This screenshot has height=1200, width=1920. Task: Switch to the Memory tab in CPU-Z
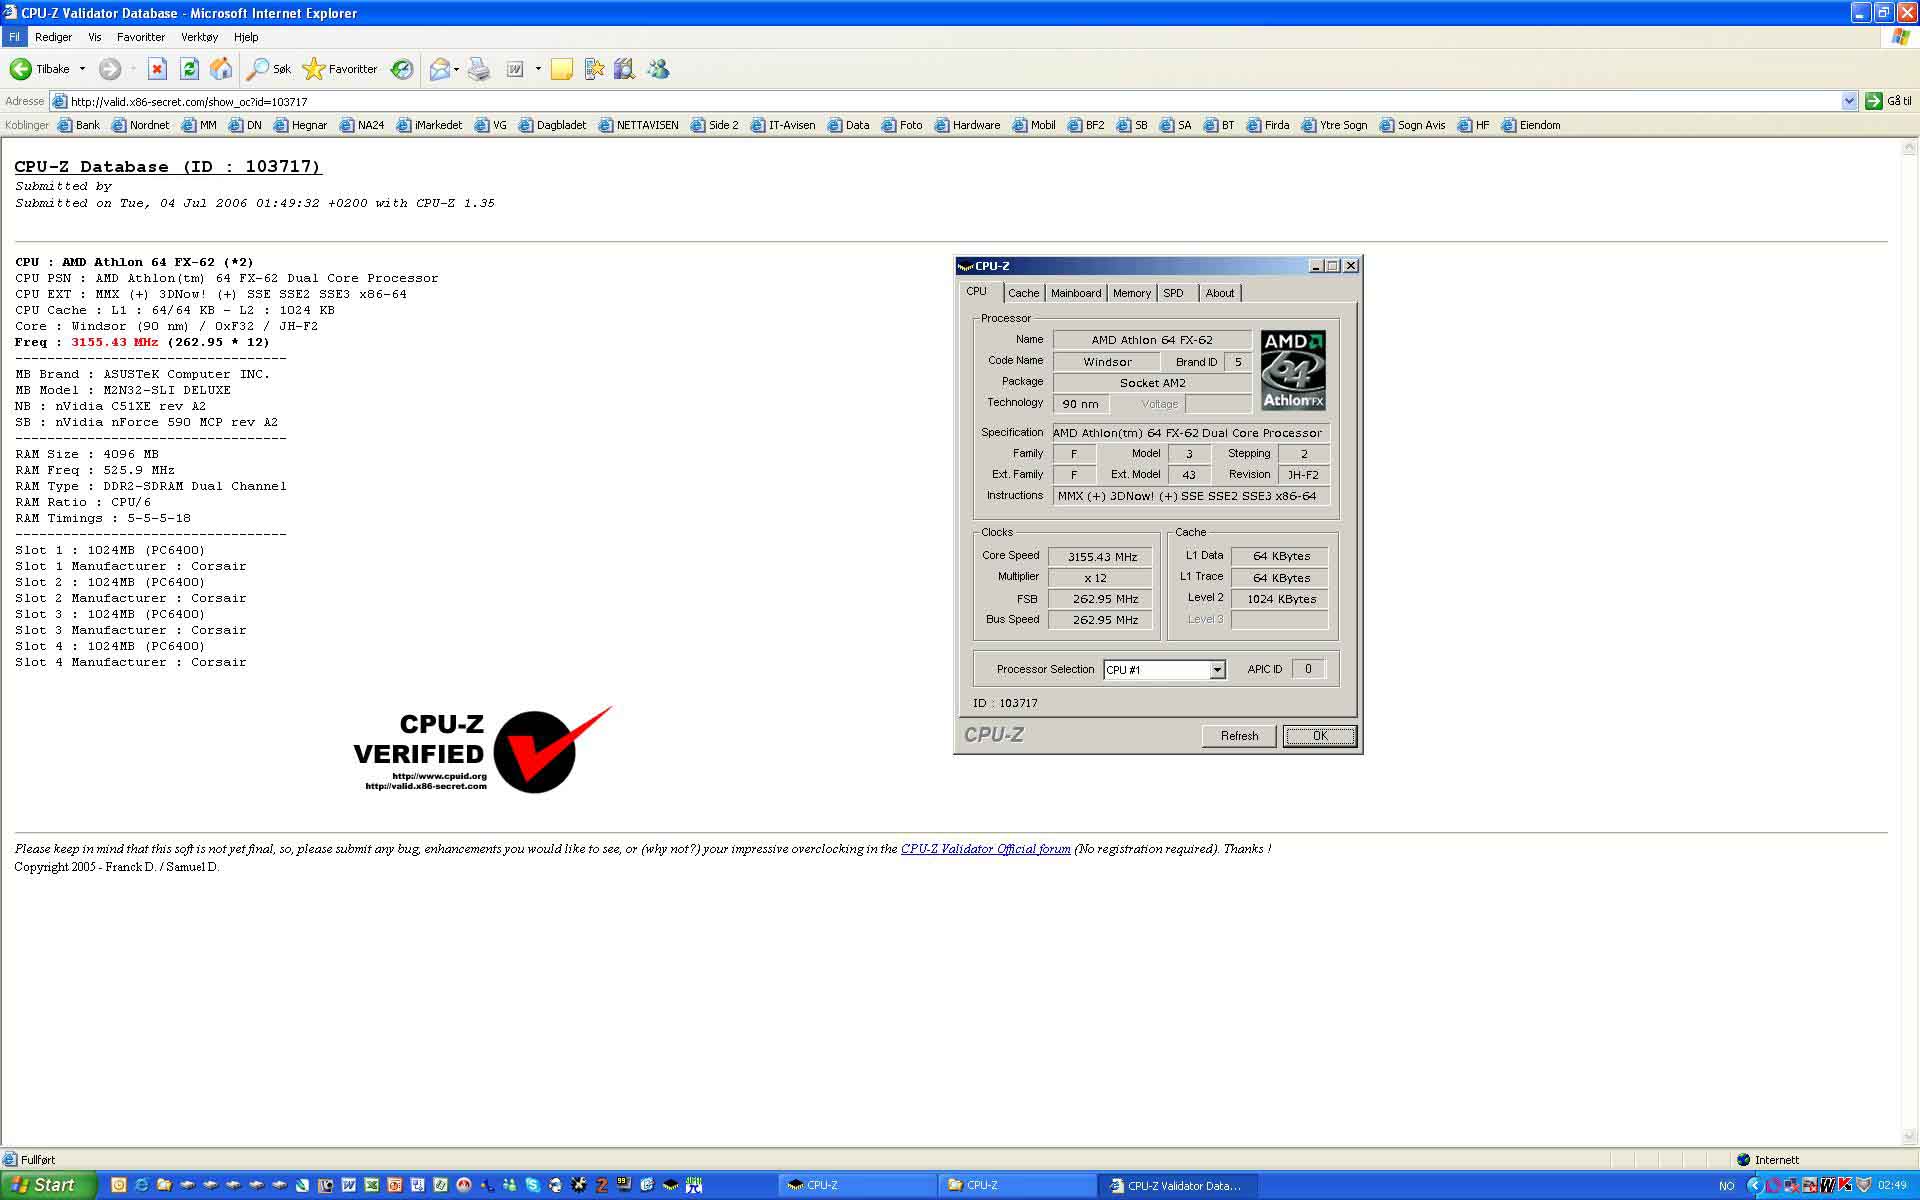point(1132,293)
